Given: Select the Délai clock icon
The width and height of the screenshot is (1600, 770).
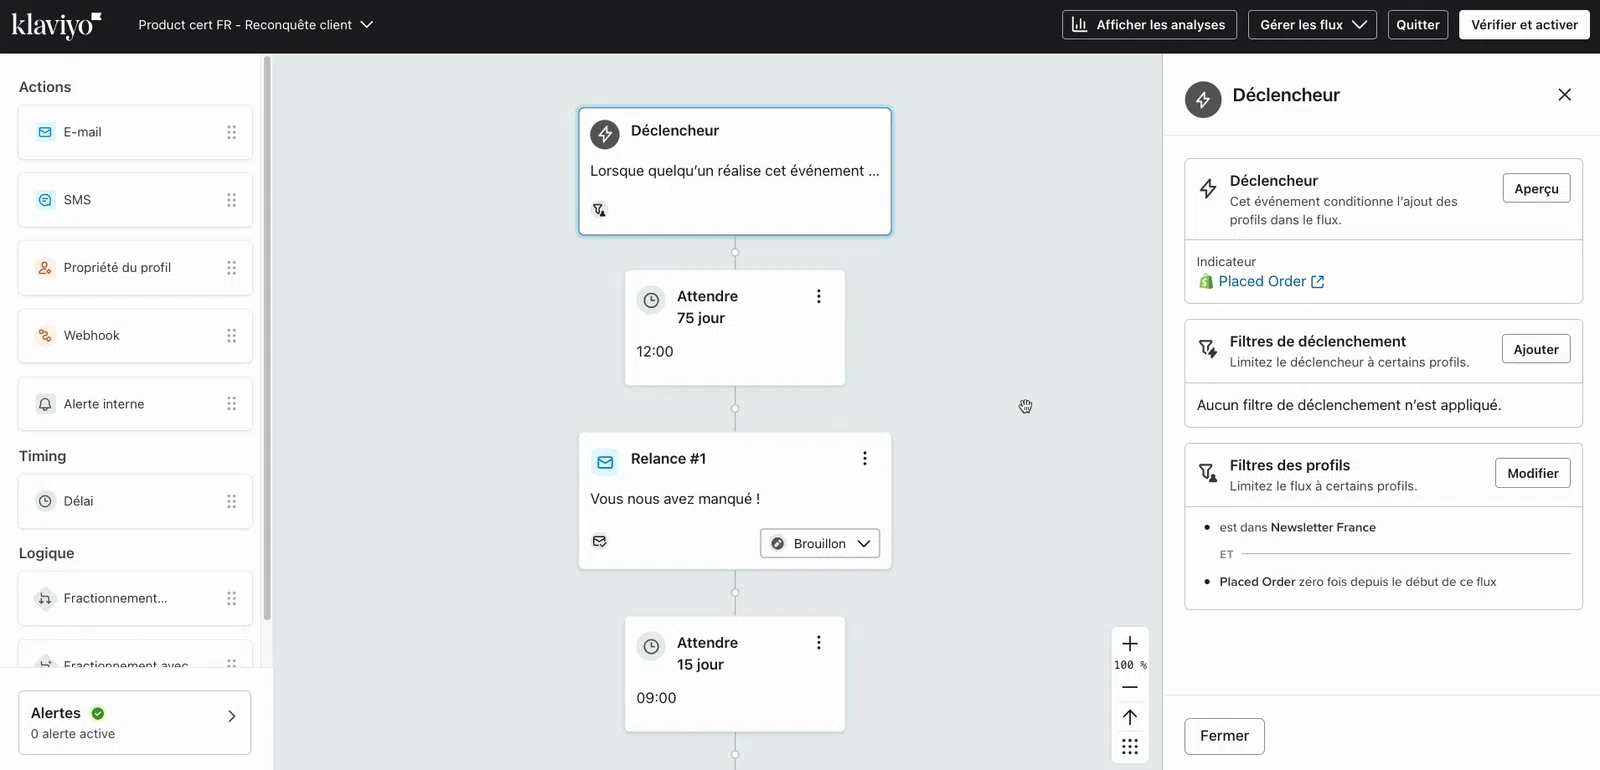Looking at the screenshot, I should pyautogui.click(x=45, y=501).
